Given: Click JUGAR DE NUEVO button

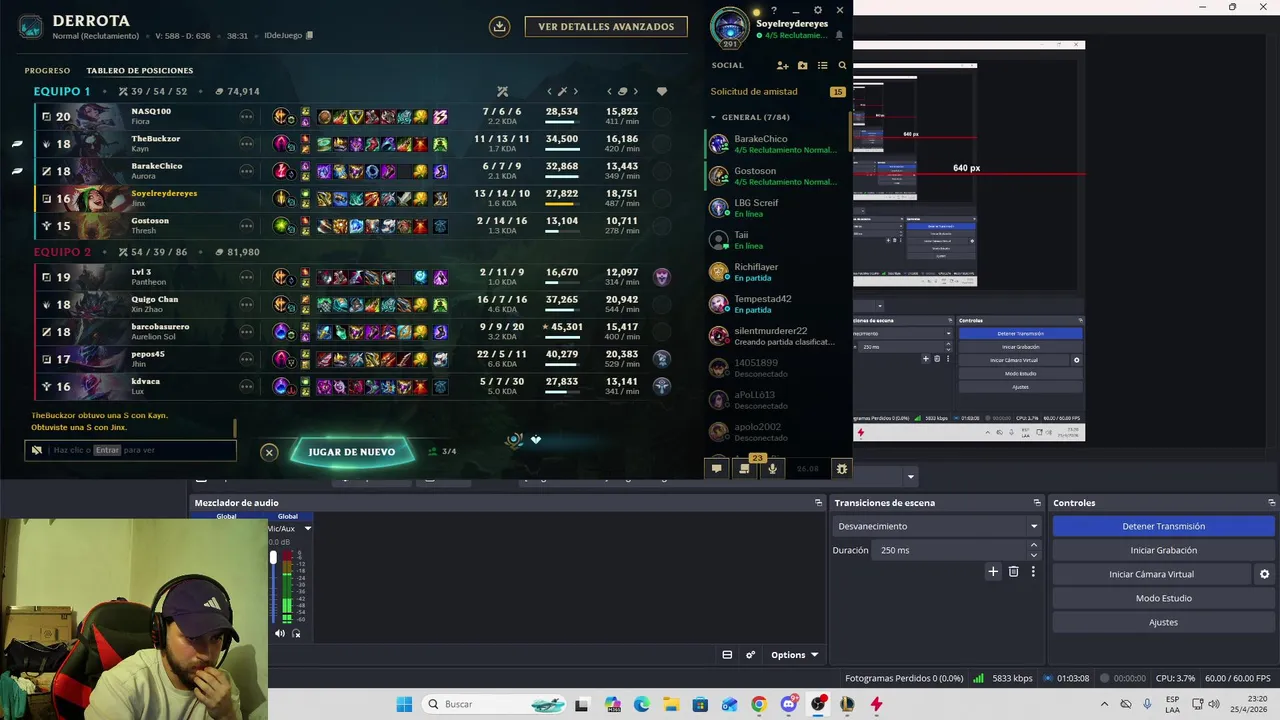Looking at the screenshot, I should 351,452.
